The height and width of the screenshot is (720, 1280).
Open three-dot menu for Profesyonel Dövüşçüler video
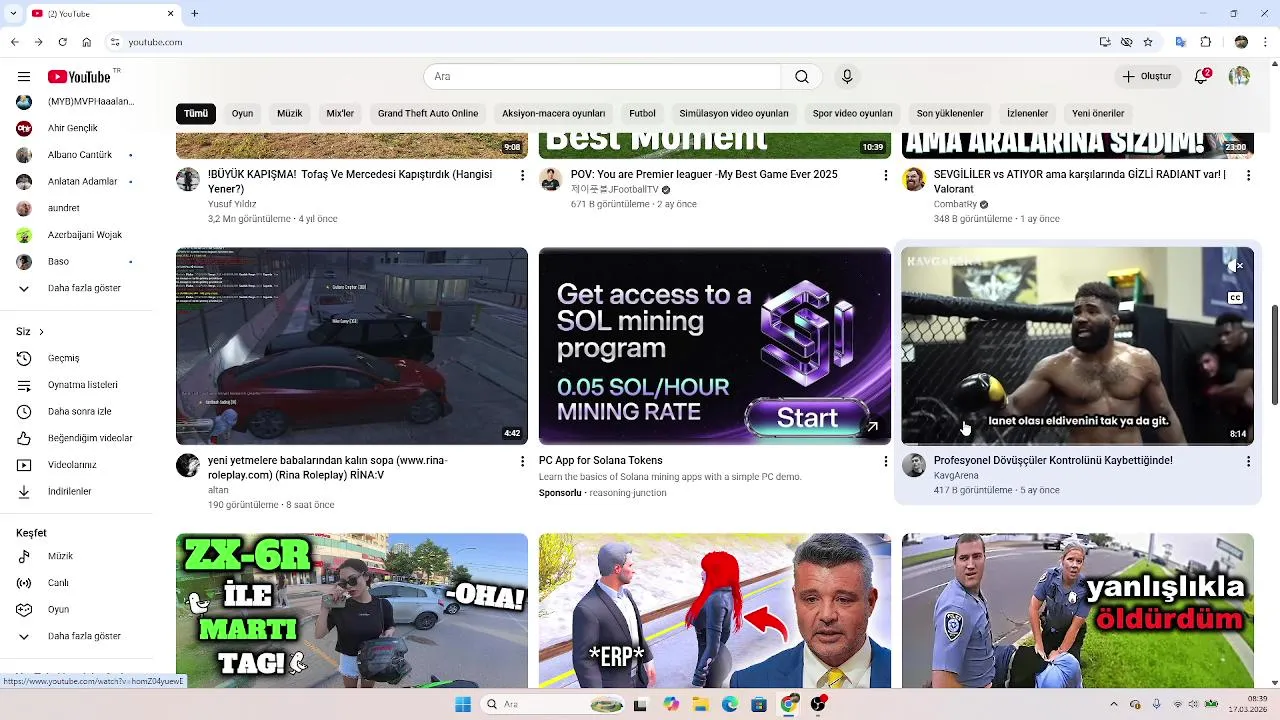(1248, 461)
